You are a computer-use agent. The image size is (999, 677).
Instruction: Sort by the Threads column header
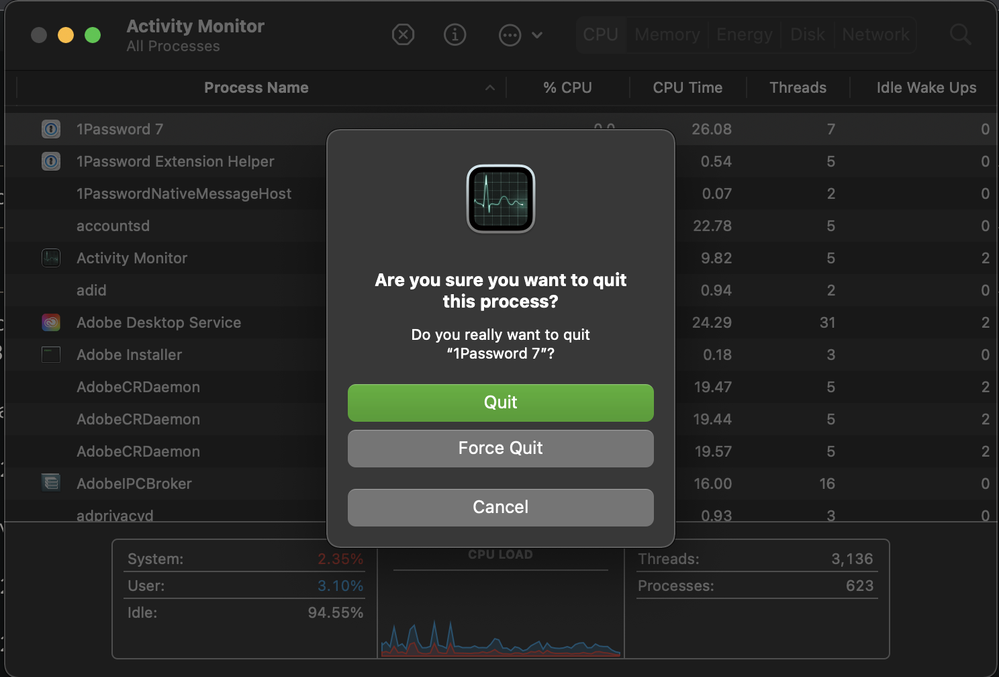pos(797,88)
